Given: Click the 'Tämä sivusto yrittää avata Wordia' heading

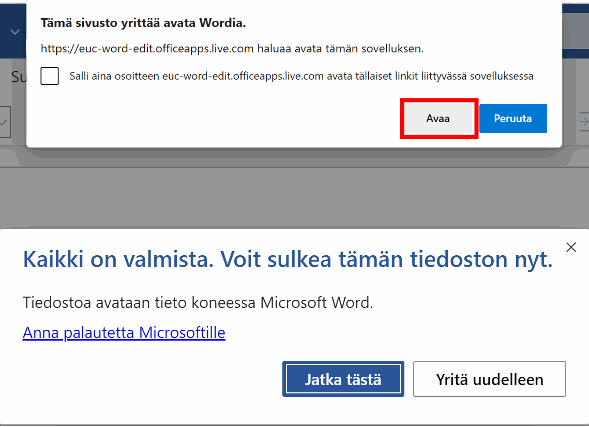Looking at the screenshot, I should pyautogui.click(x=143, y=23).
